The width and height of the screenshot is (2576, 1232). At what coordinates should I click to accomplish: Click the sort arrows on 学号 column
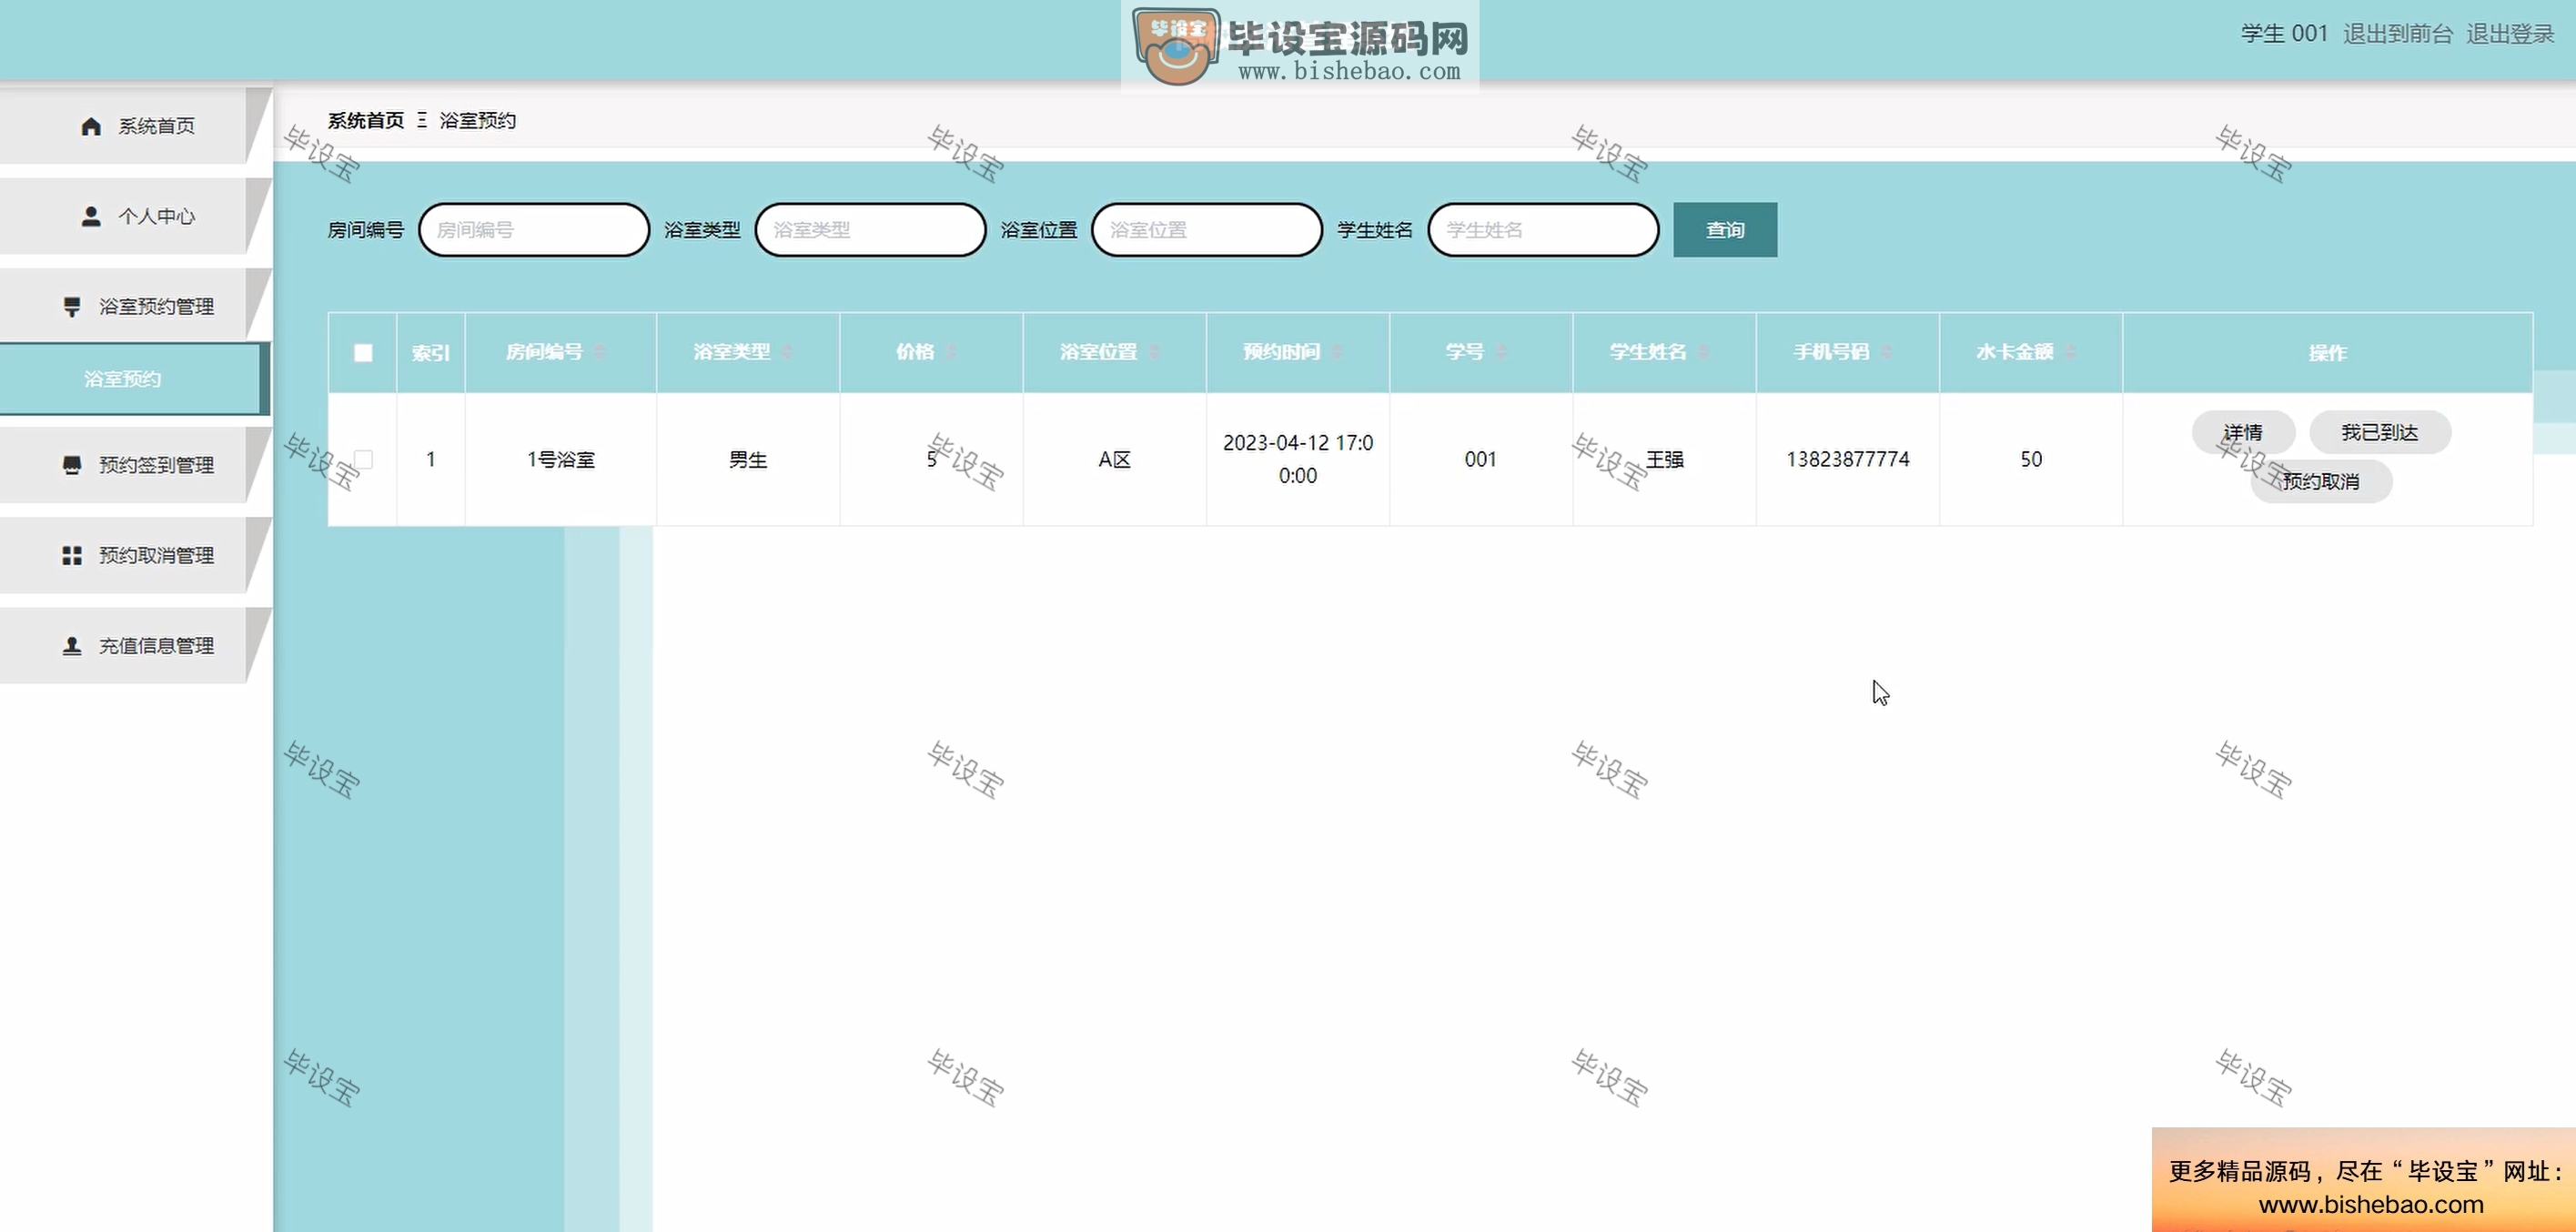[x=1501, y=352]
